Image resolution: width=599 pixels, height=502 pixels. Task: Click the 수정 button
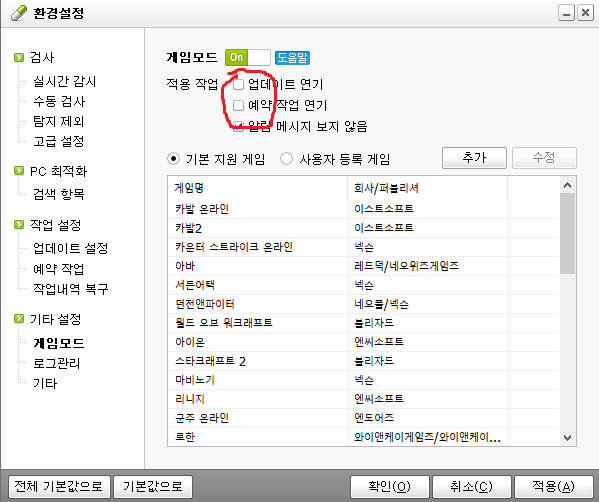point(544,158)
